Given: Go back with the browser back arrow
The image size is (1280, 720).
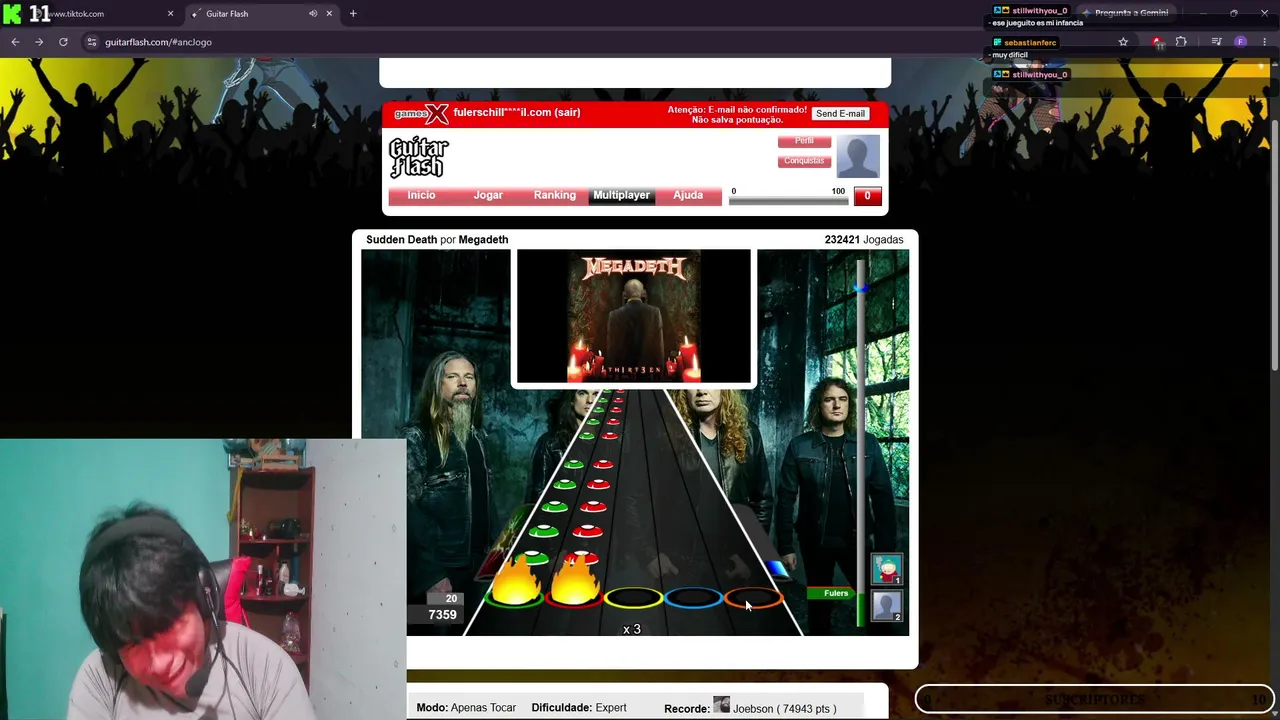Looking at the screenshot, I should tap(15, 42).
